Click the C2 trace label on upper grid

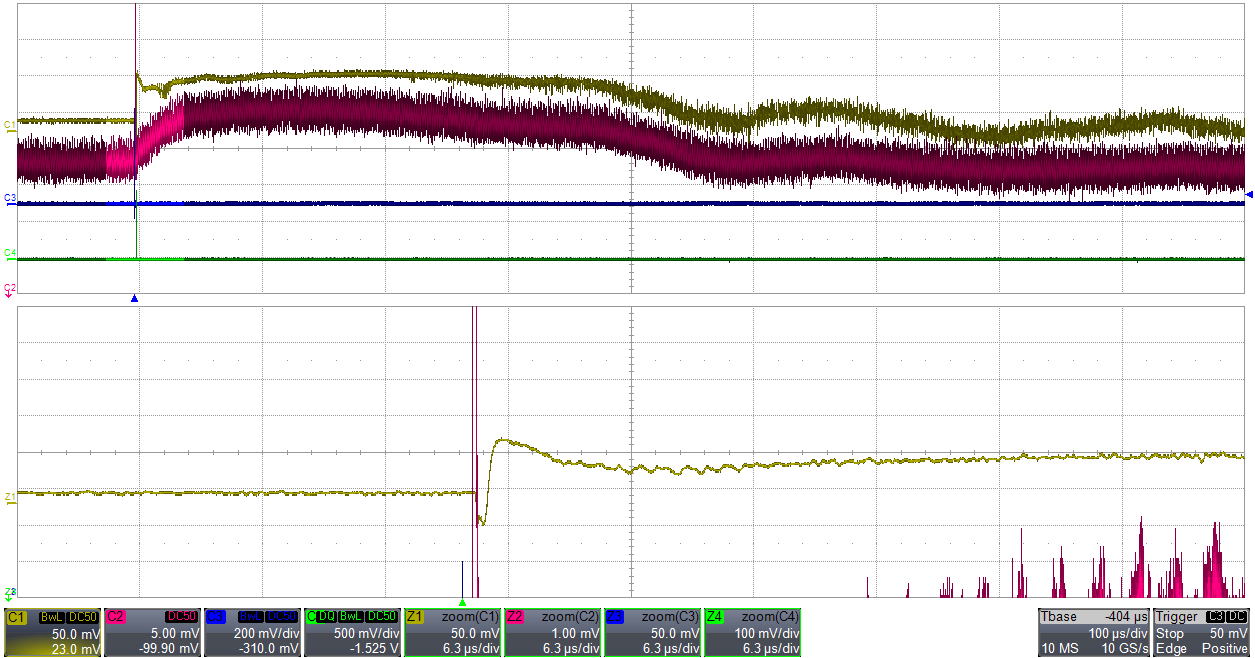coord(10,288)
